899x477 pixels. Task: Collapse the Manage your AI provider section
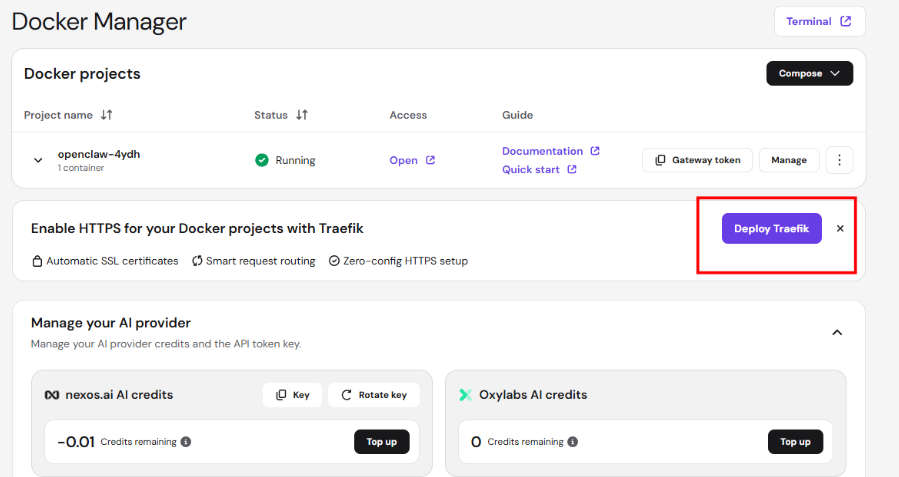(x=837, y=332)
